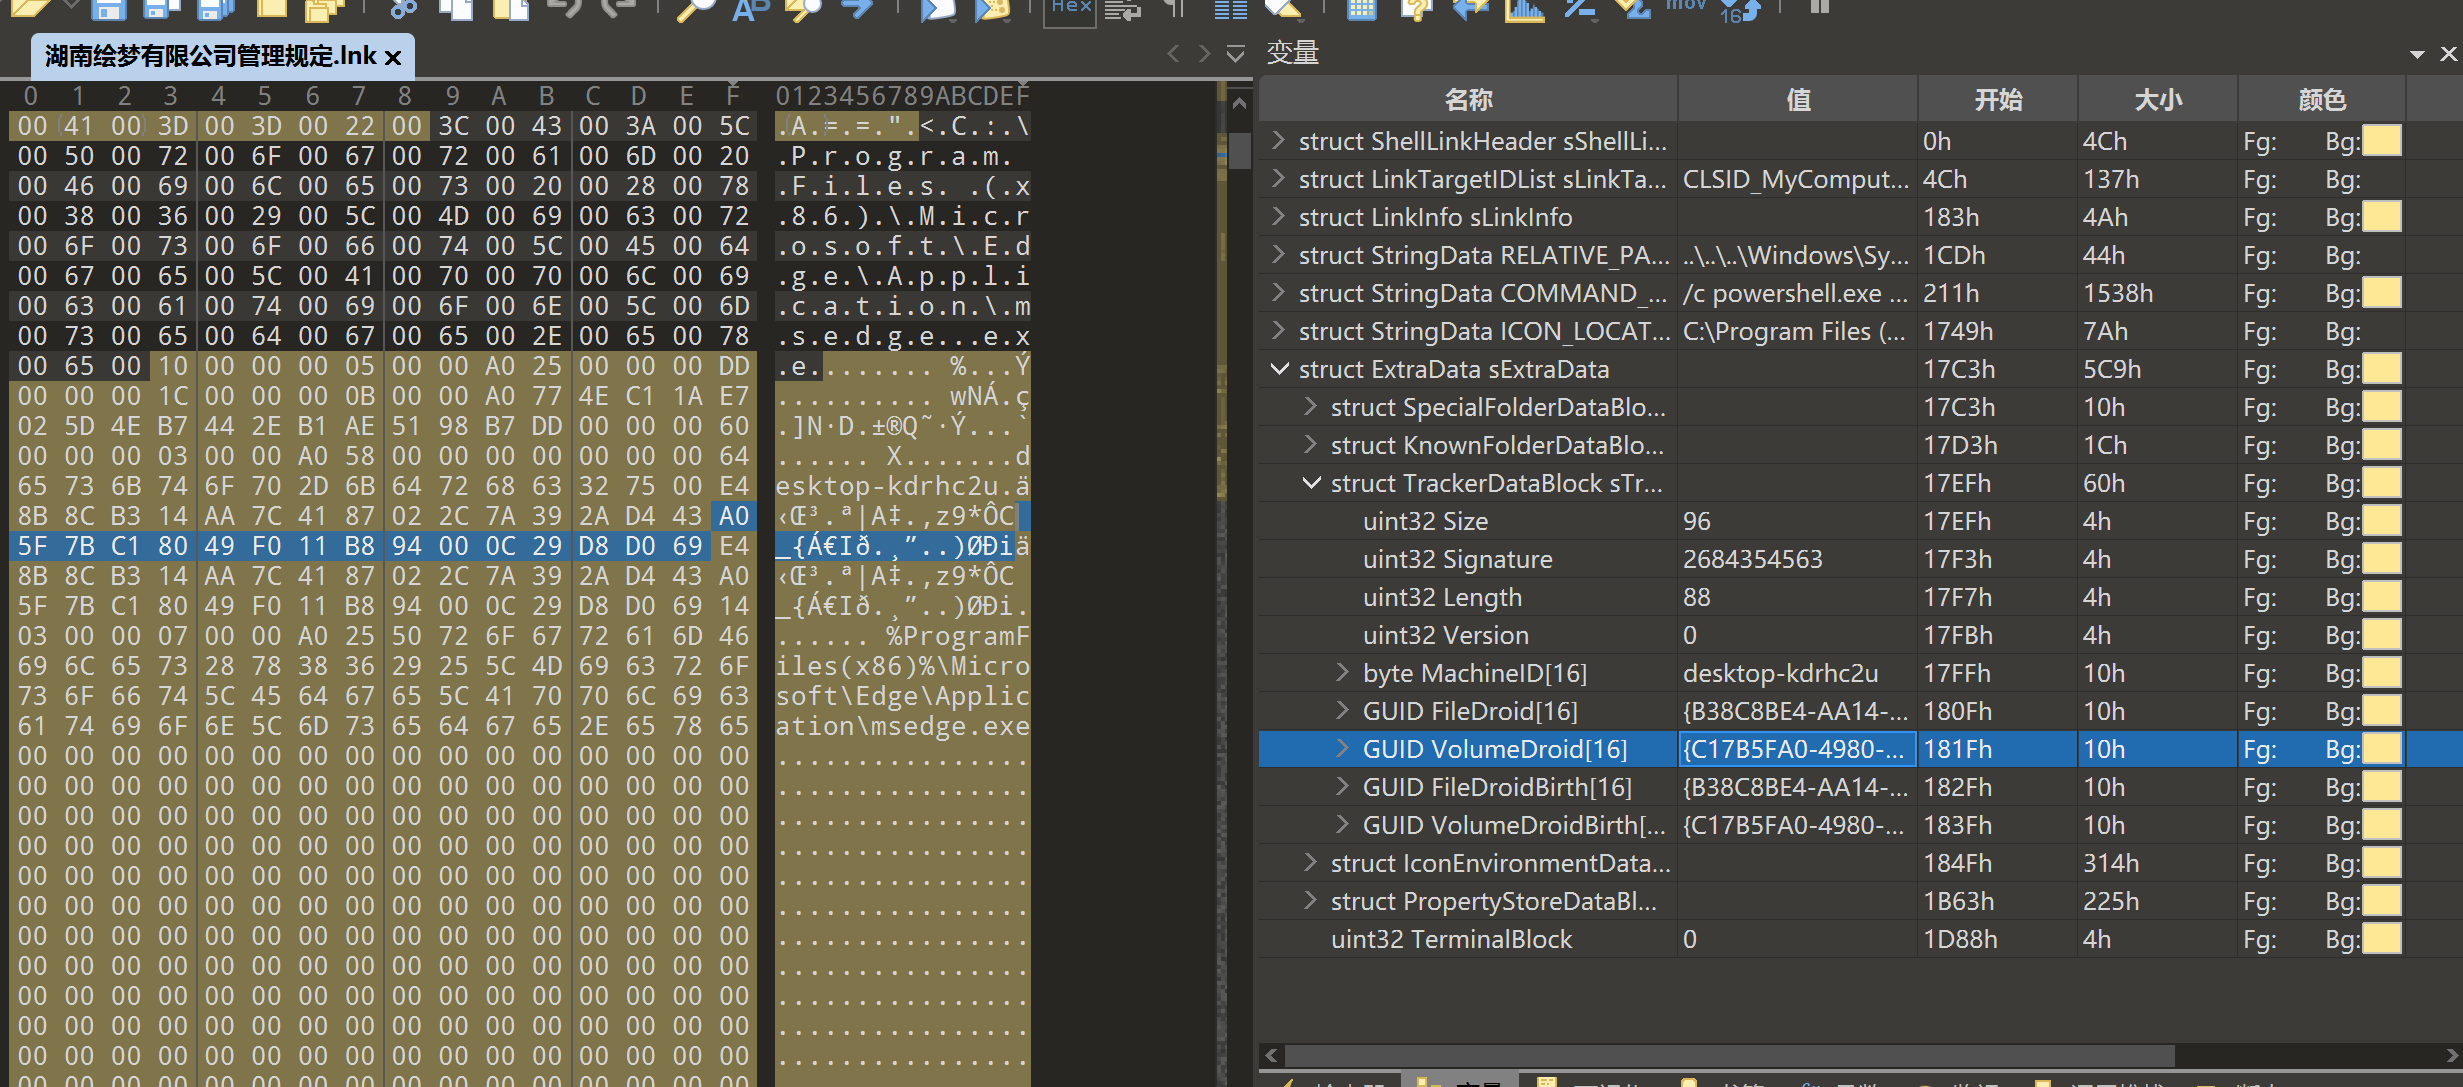Open the histogram chart tool
Screen dimensions: 2463x1087
(1525, 9)
